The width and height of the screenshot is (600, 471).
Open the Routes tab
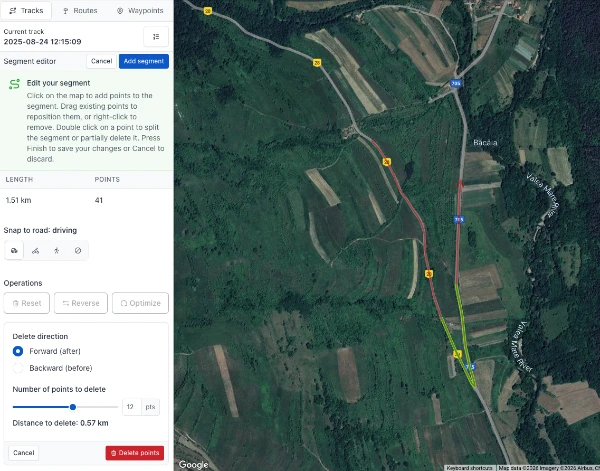click(80, 11)
